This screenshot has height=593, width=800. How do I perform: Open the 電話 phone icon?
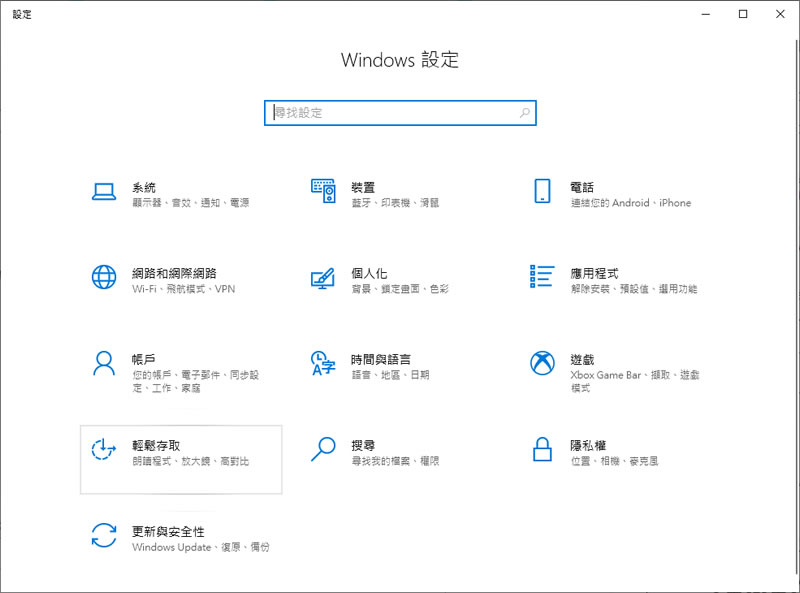[x=542, y=191]
